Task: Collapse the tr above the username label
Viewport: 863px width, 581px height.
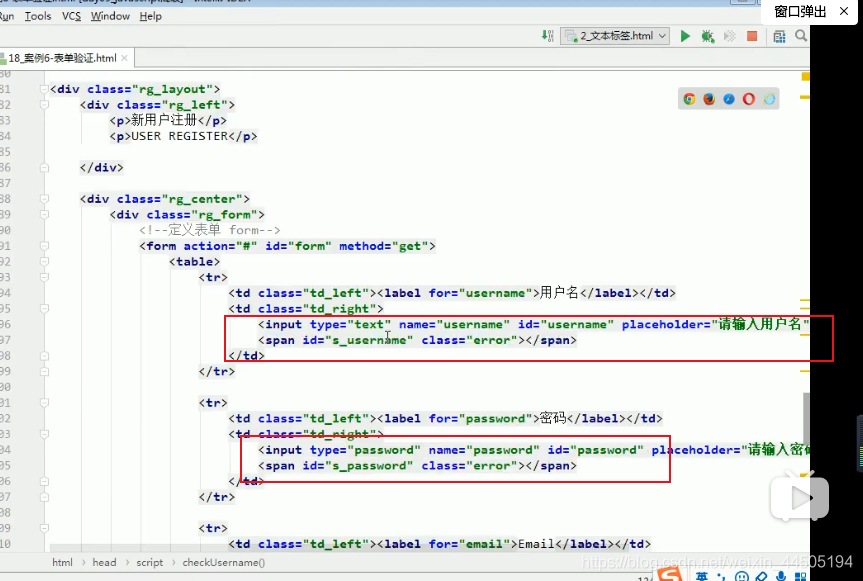Action: click(x=44, y=277)
